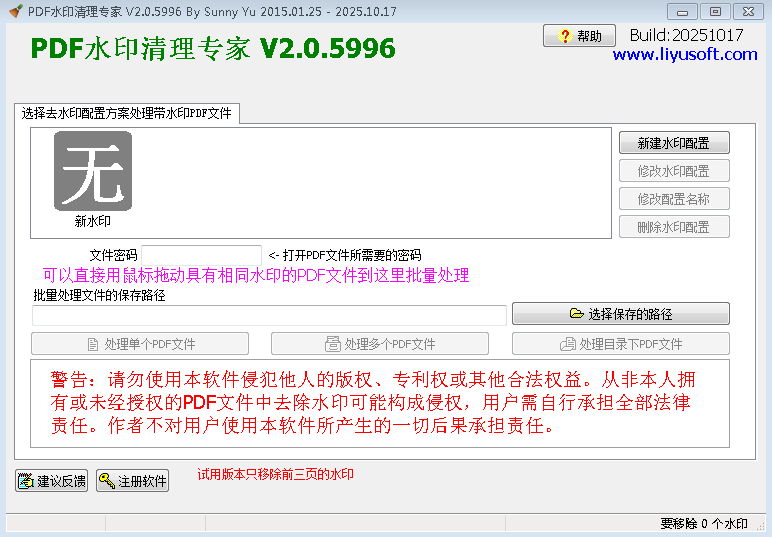Select the 新水印 watermark config icon

(x=92, y=171)
